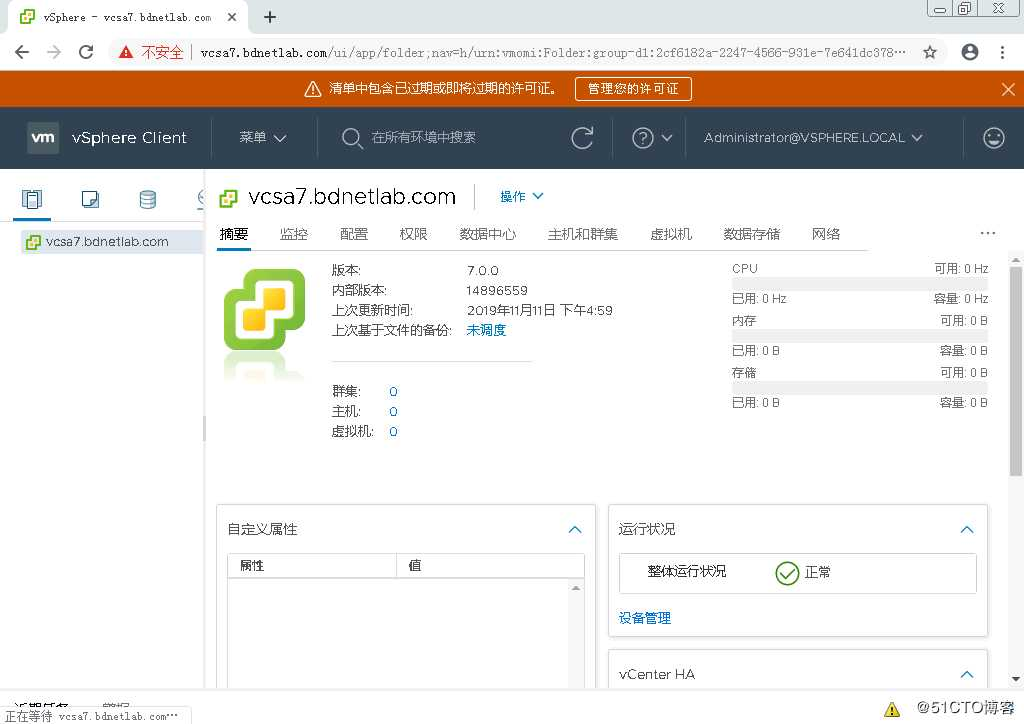Click the browser back arrow
1024x724 pixels.
[x=22, y=52]
